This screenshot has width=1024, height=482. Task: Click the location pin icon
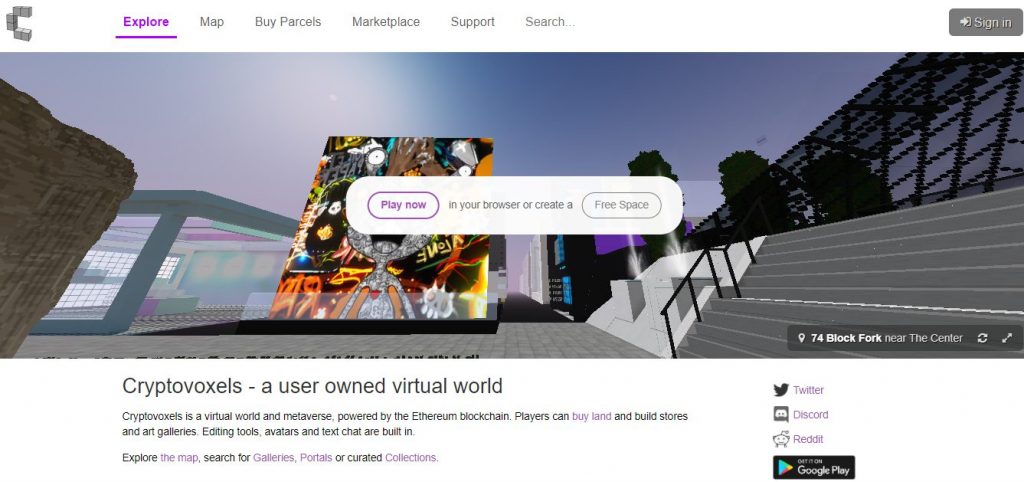point(801,338)
